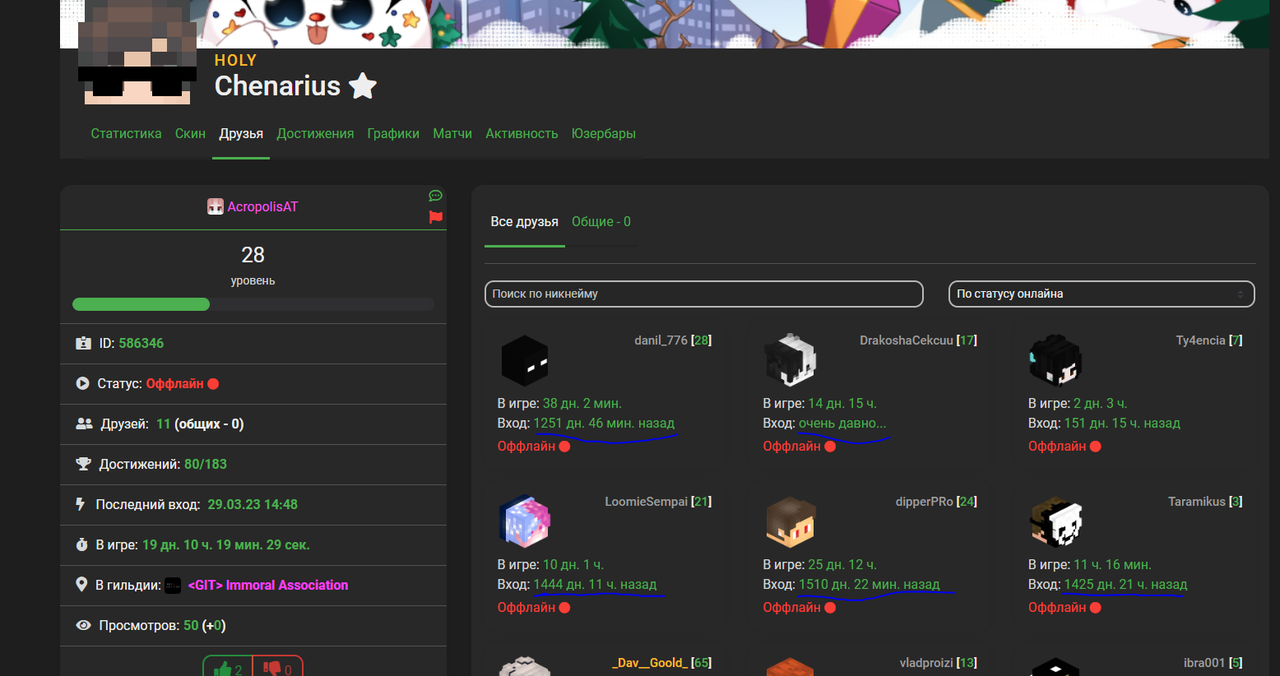Open the AcropolisAT profile link
Image resolution: width=1280 pixels, height=676 pixels.
pos(262,207)
